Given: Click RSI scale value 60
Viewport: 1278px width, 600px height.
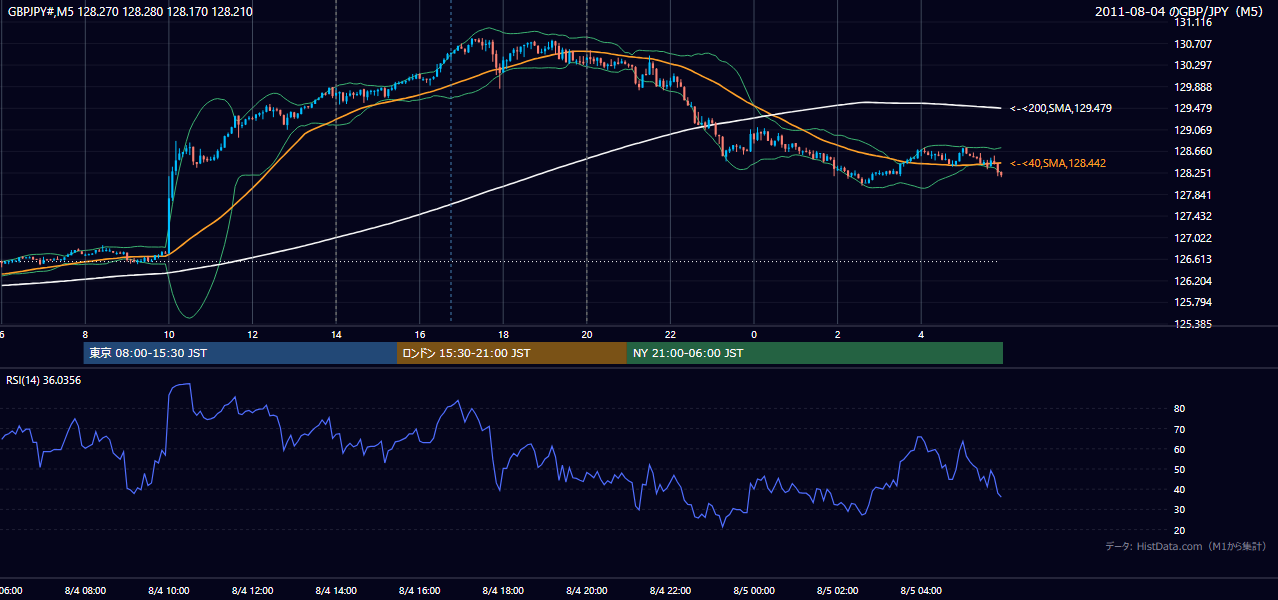Looking at the screenshot, I should click(1179, 449).
